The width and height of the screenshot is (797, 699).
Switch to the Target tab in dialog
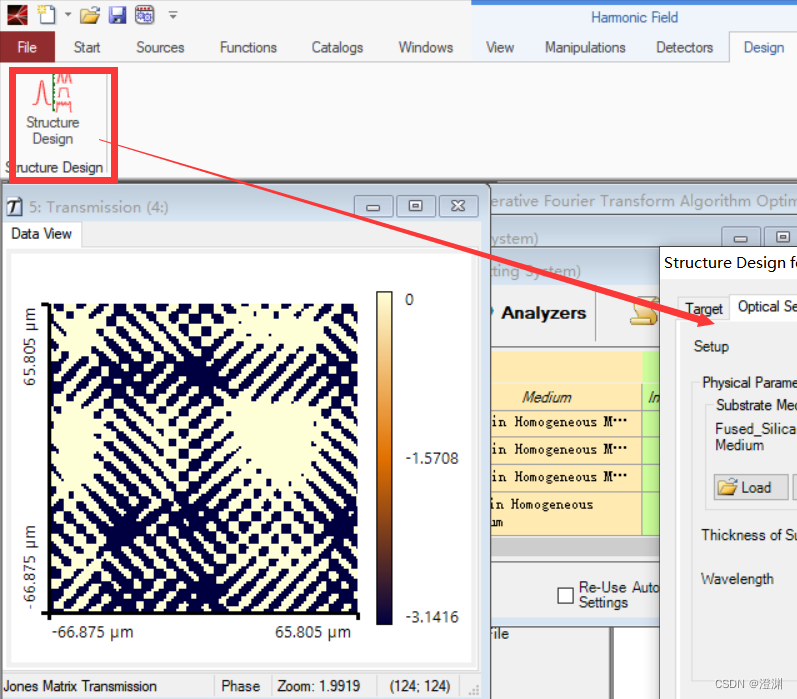tap(704, 308)
